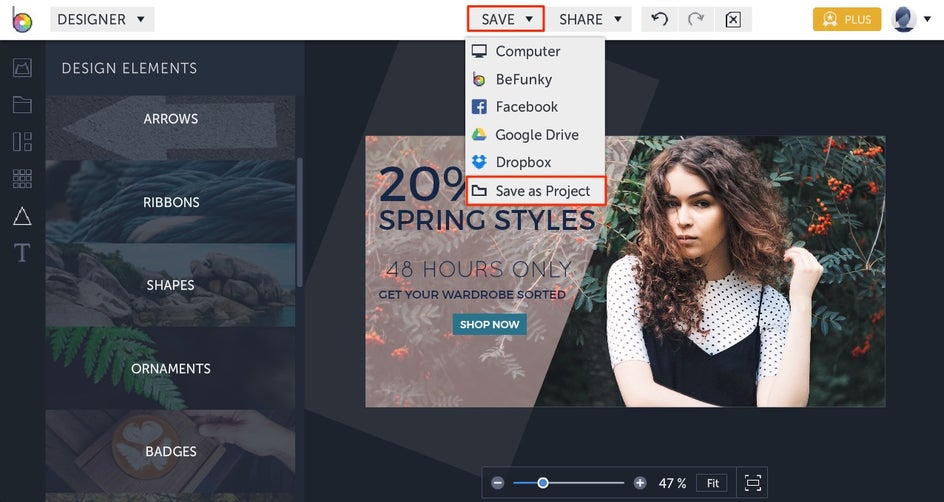Open the DESIGNER mode dropdown
This screenshot has height=502, width=944.
point(102,19)
